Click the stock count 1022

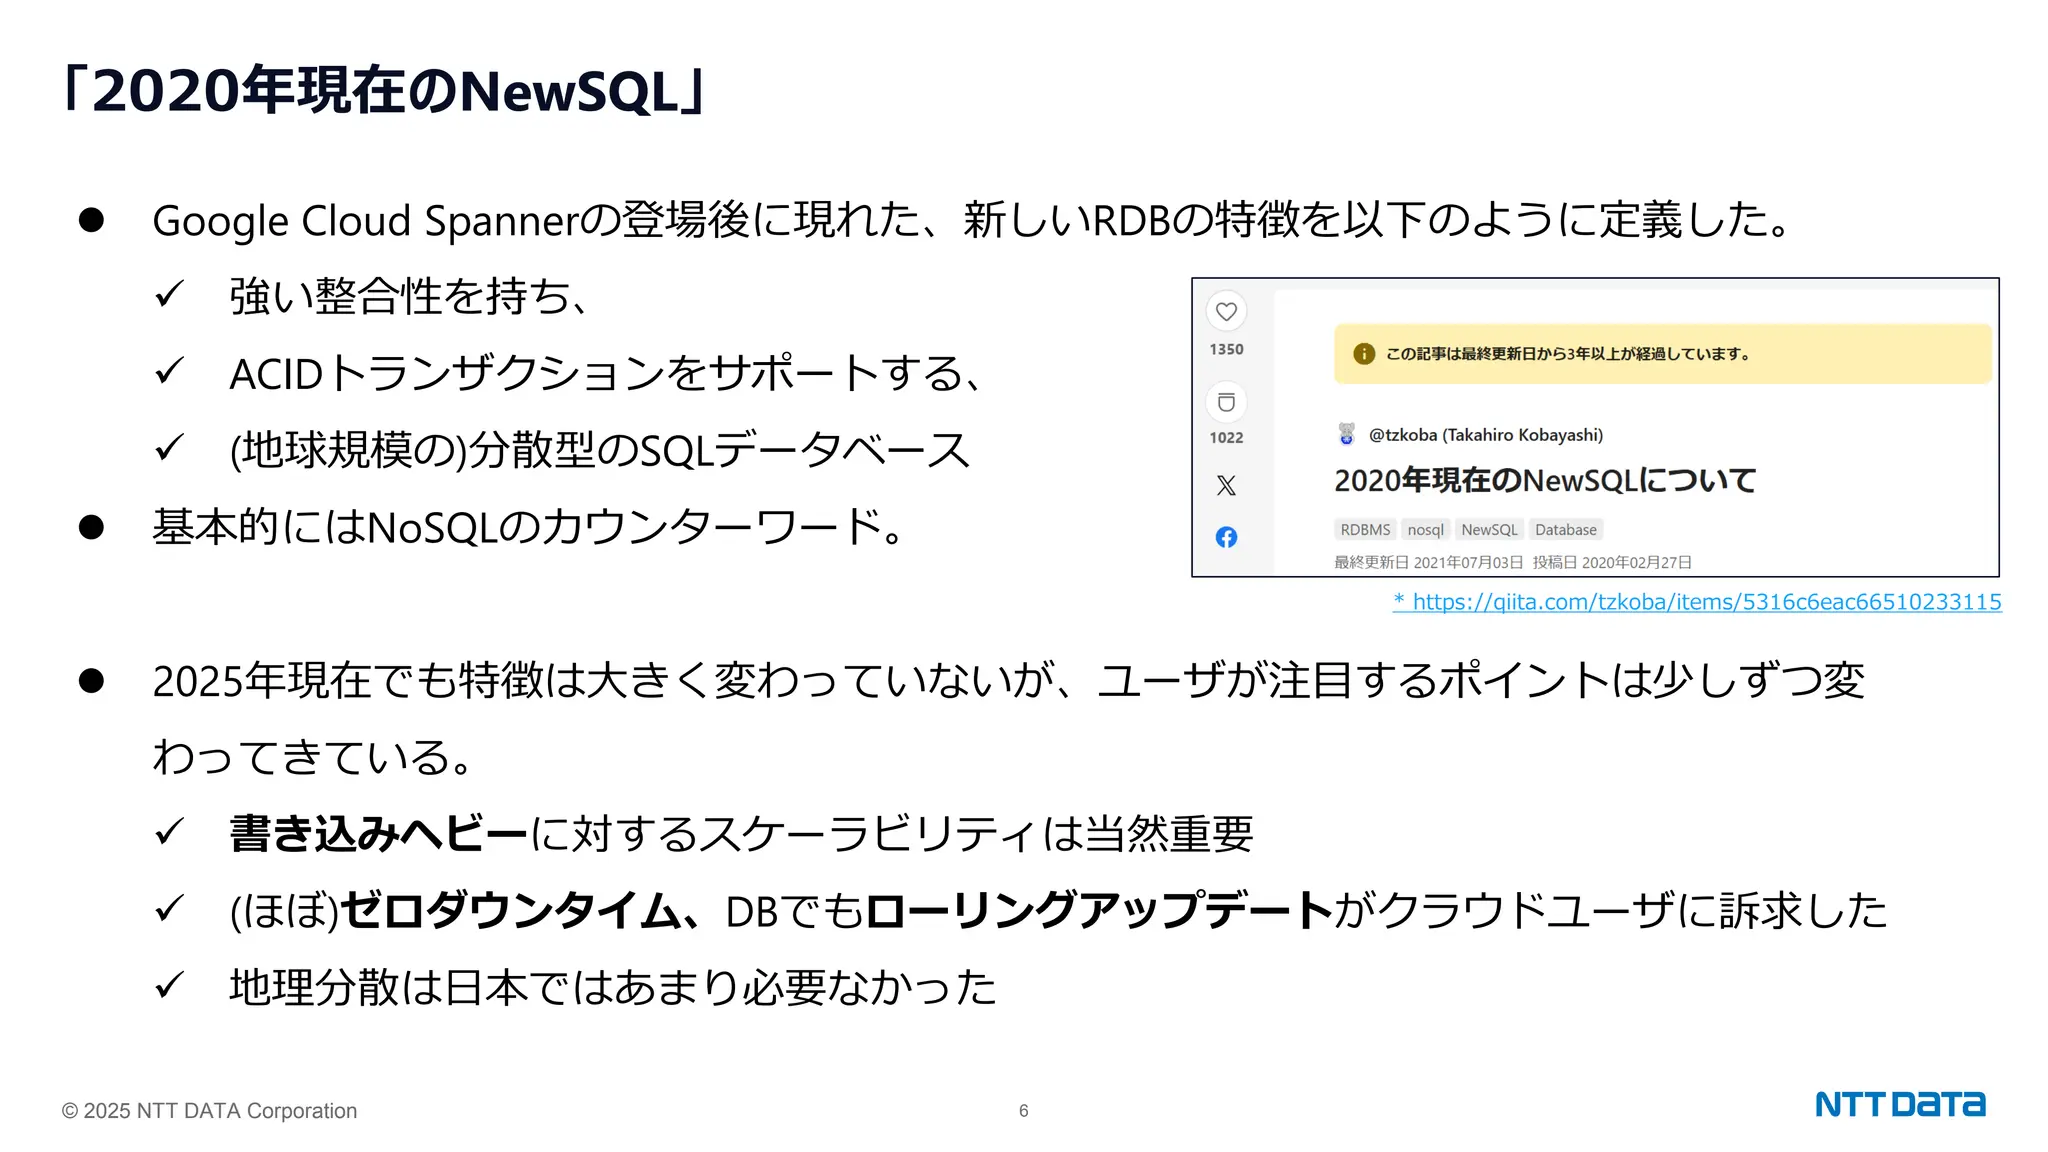1226,438
